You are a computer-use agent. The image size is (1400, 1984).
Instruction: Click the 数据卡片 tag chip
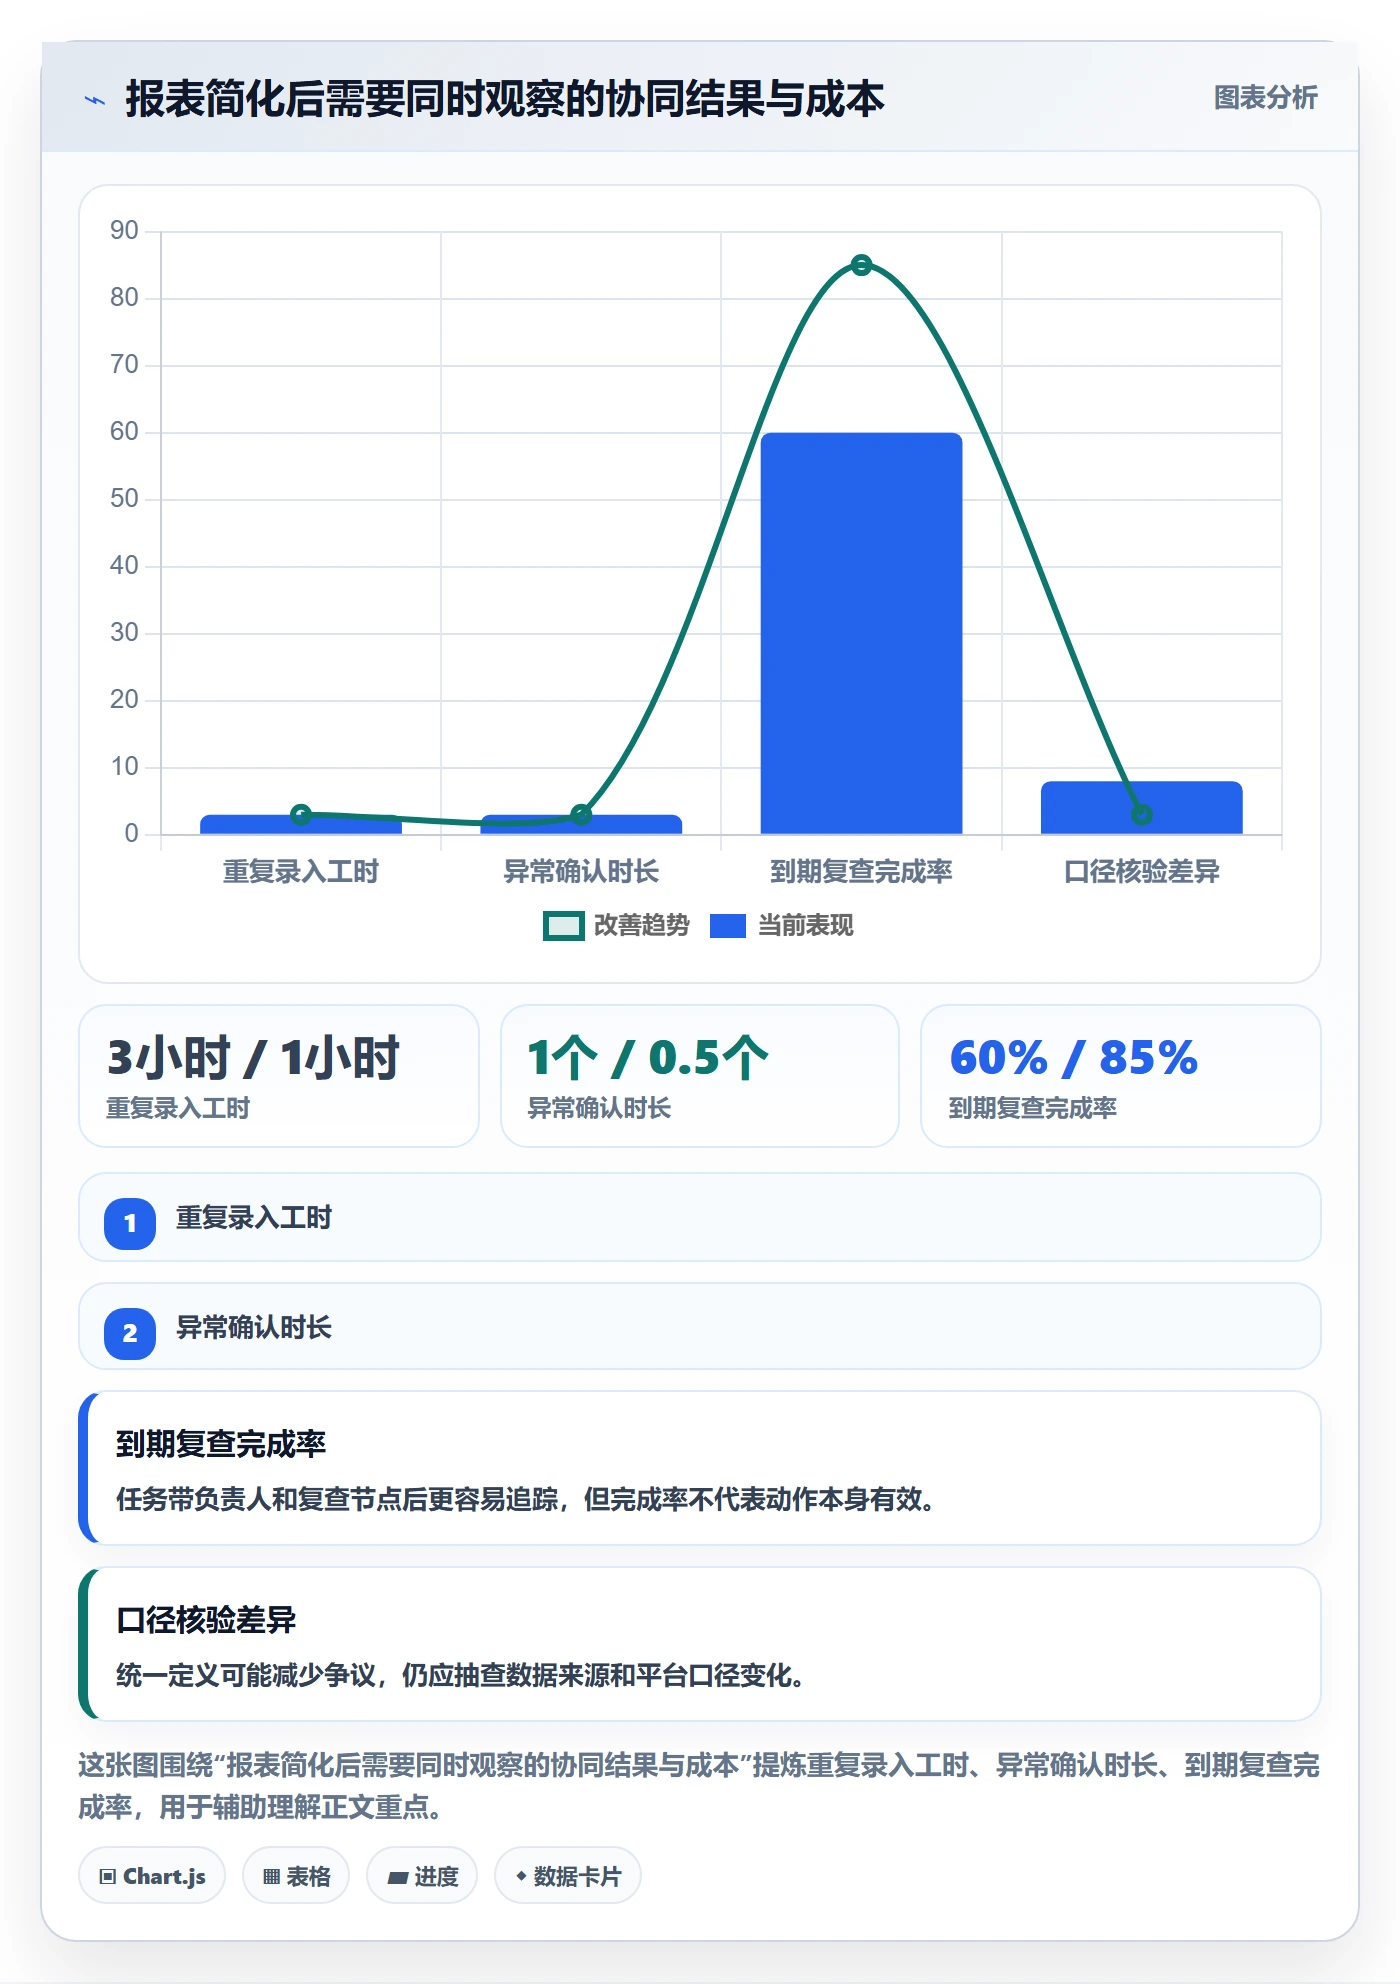tap(568, 1876)
